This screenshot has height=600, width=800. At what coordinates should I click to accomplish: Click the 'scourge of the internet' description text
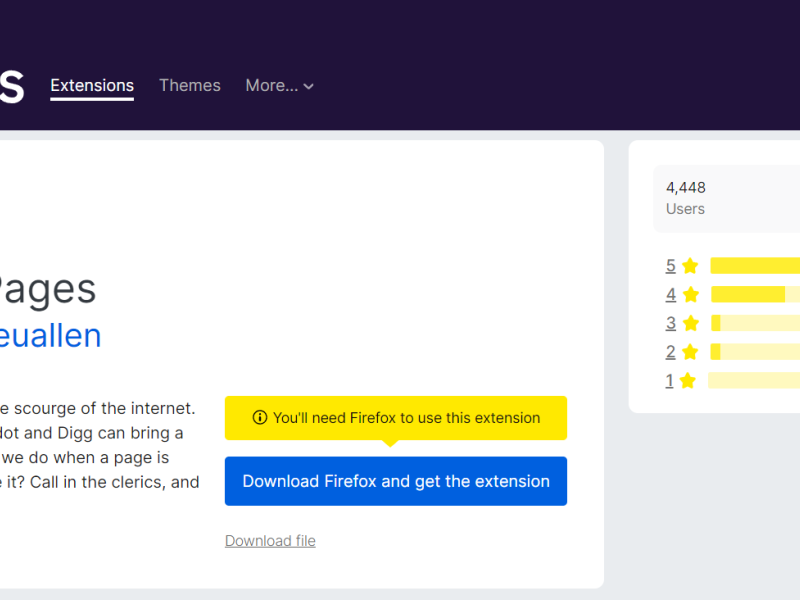pos(98,408)
